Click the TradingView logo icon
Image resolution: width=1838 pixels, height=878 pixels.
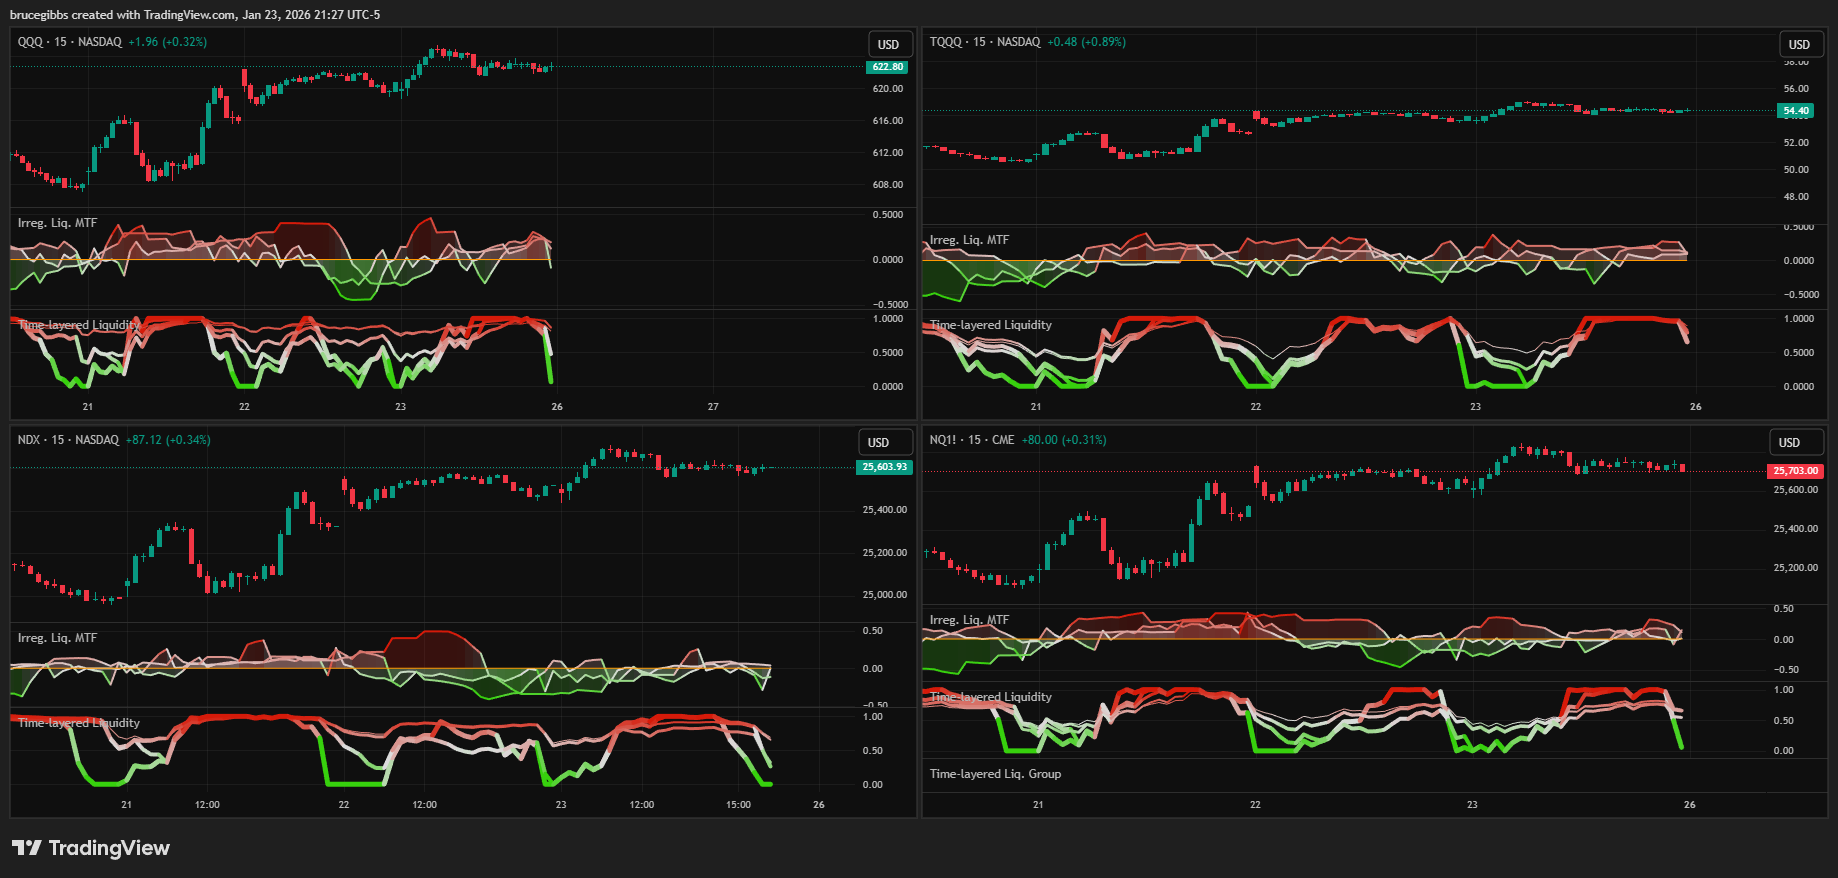[27, 848]
